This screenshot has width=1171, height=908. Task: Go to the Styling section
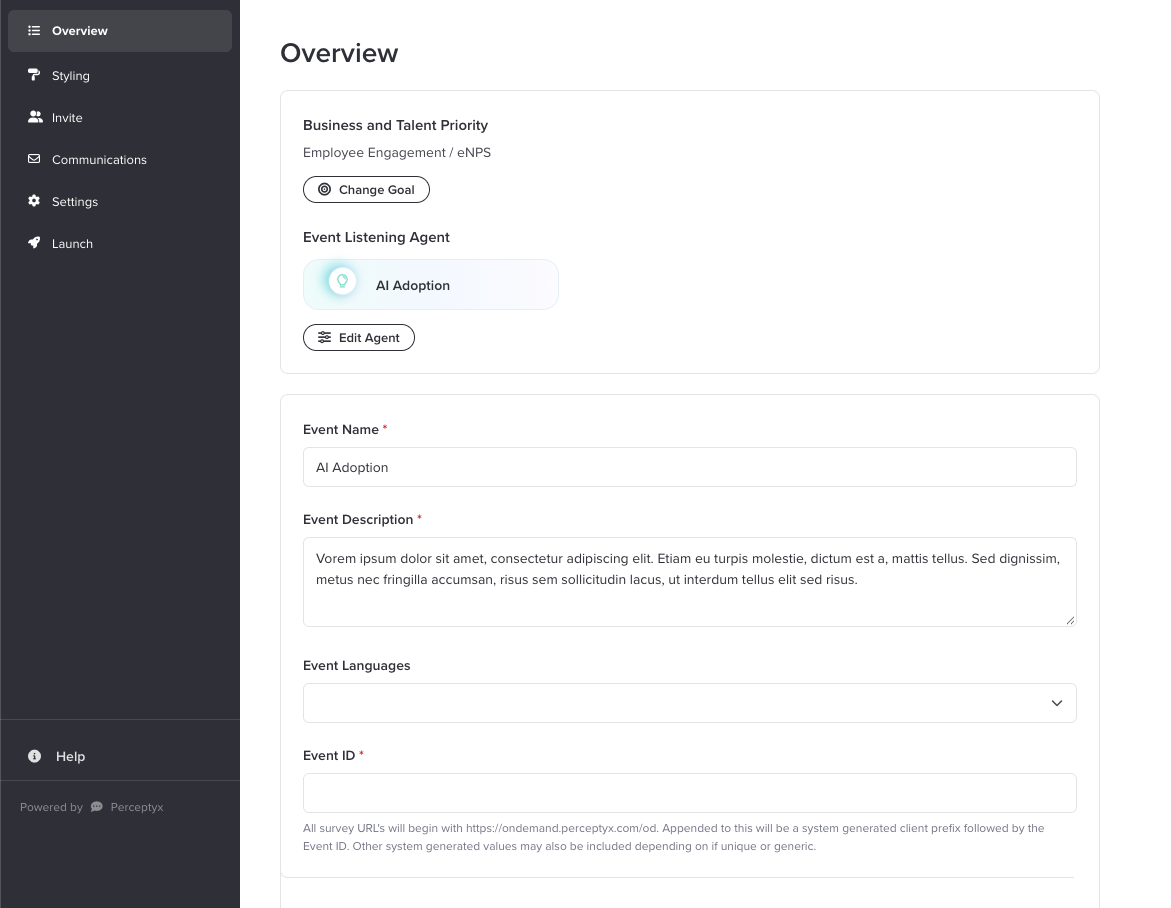[119, 75]
